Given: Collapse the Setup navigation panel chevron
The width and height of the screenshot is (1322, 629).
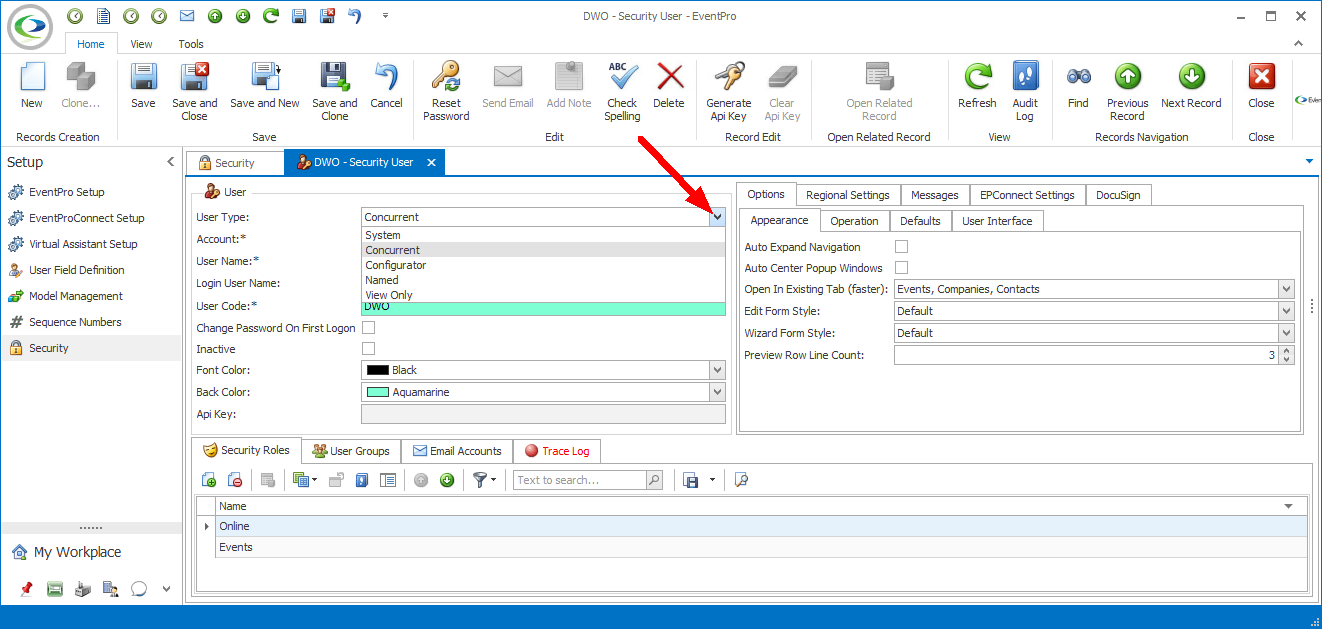Looking at the screenshot, I should pos(170,162).
